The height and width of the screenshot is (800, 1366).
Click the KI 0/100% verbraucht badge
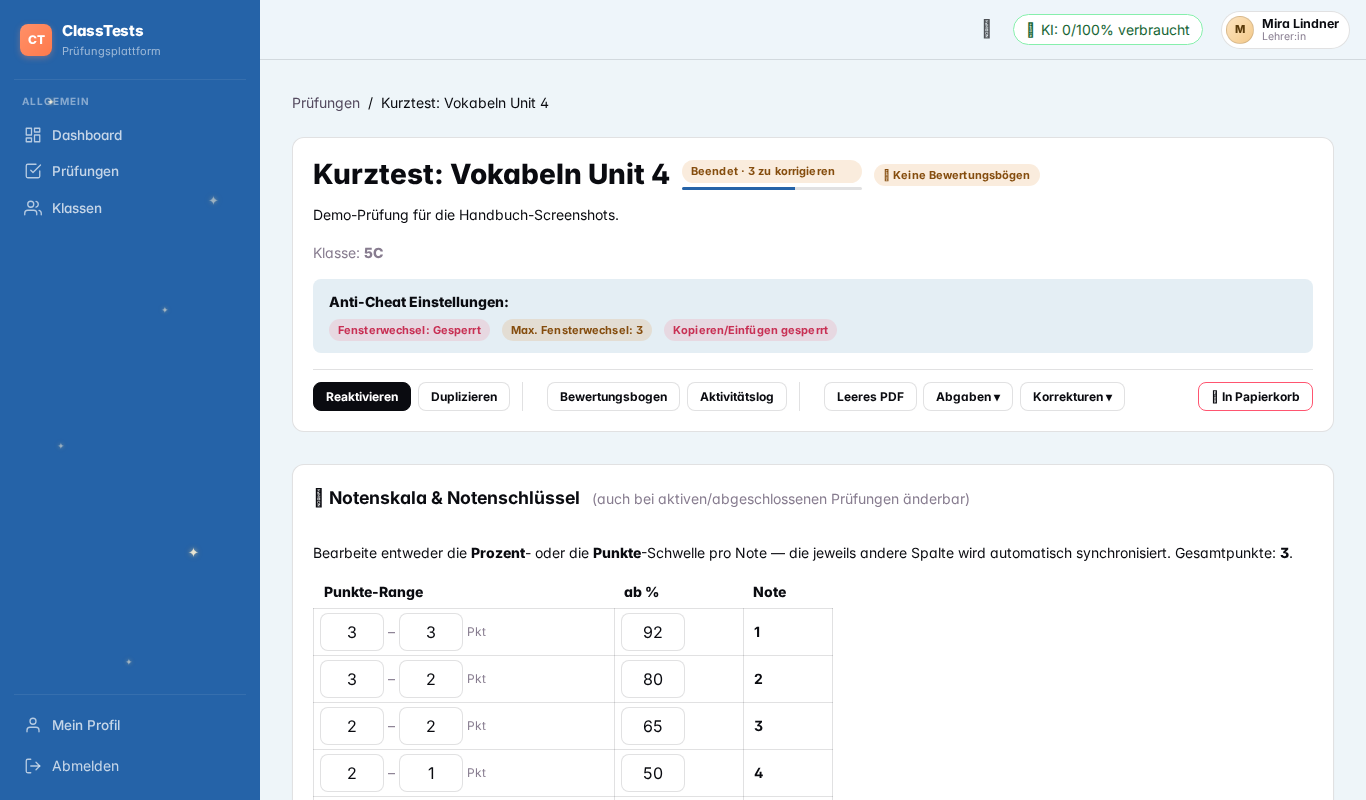click(1108, 30)
